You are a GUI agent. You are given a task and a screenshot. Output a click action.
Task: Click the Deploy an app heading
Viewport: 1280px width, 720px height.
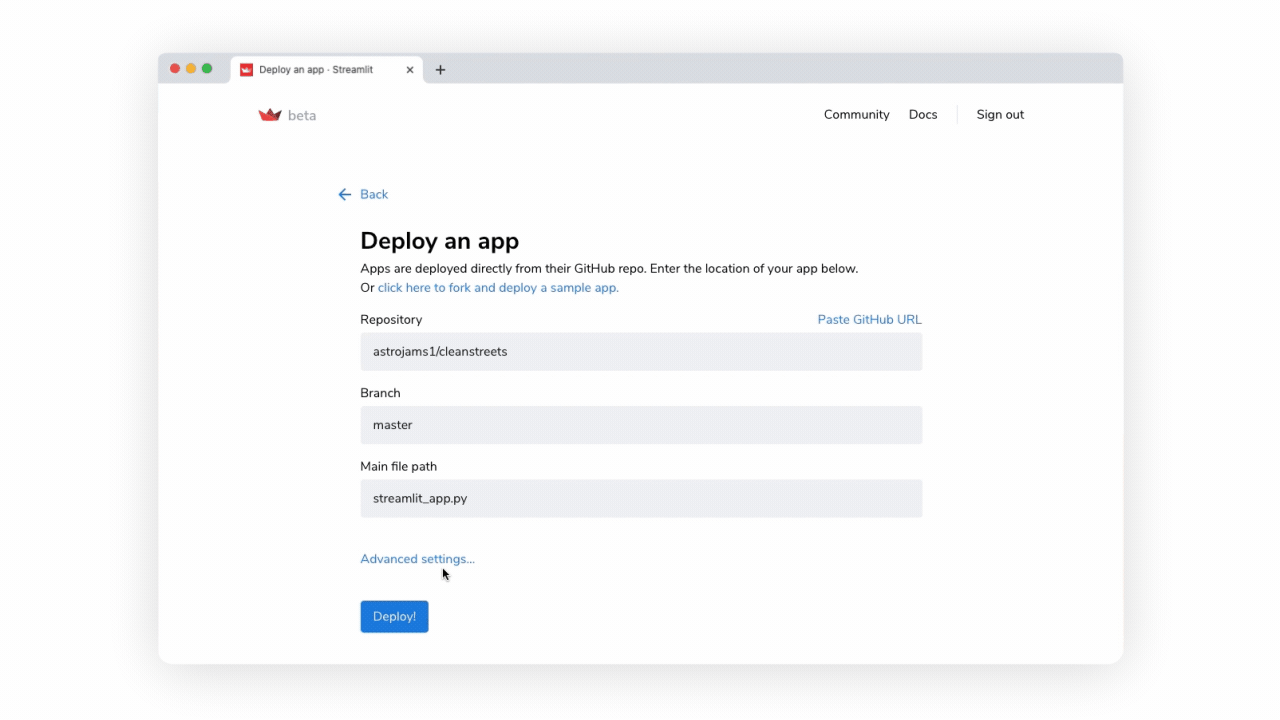coord(439,241)
